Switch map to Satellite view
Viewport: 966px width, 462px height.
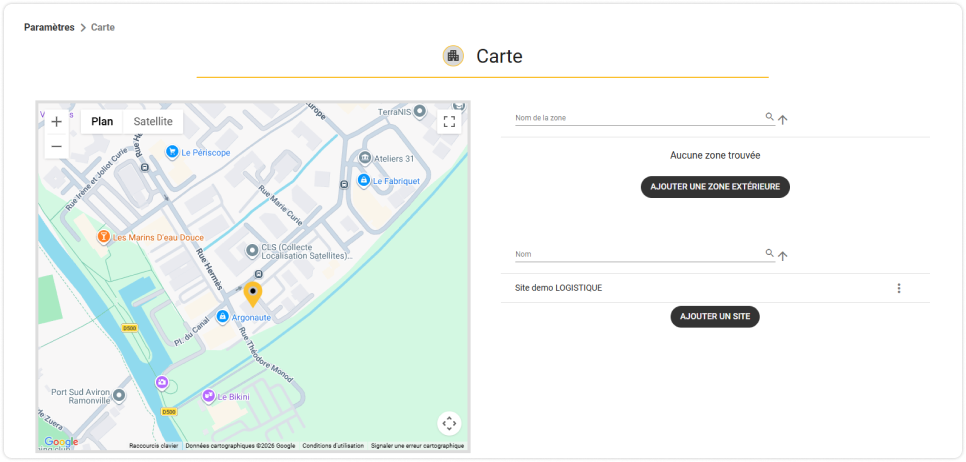tap(153, 121)
